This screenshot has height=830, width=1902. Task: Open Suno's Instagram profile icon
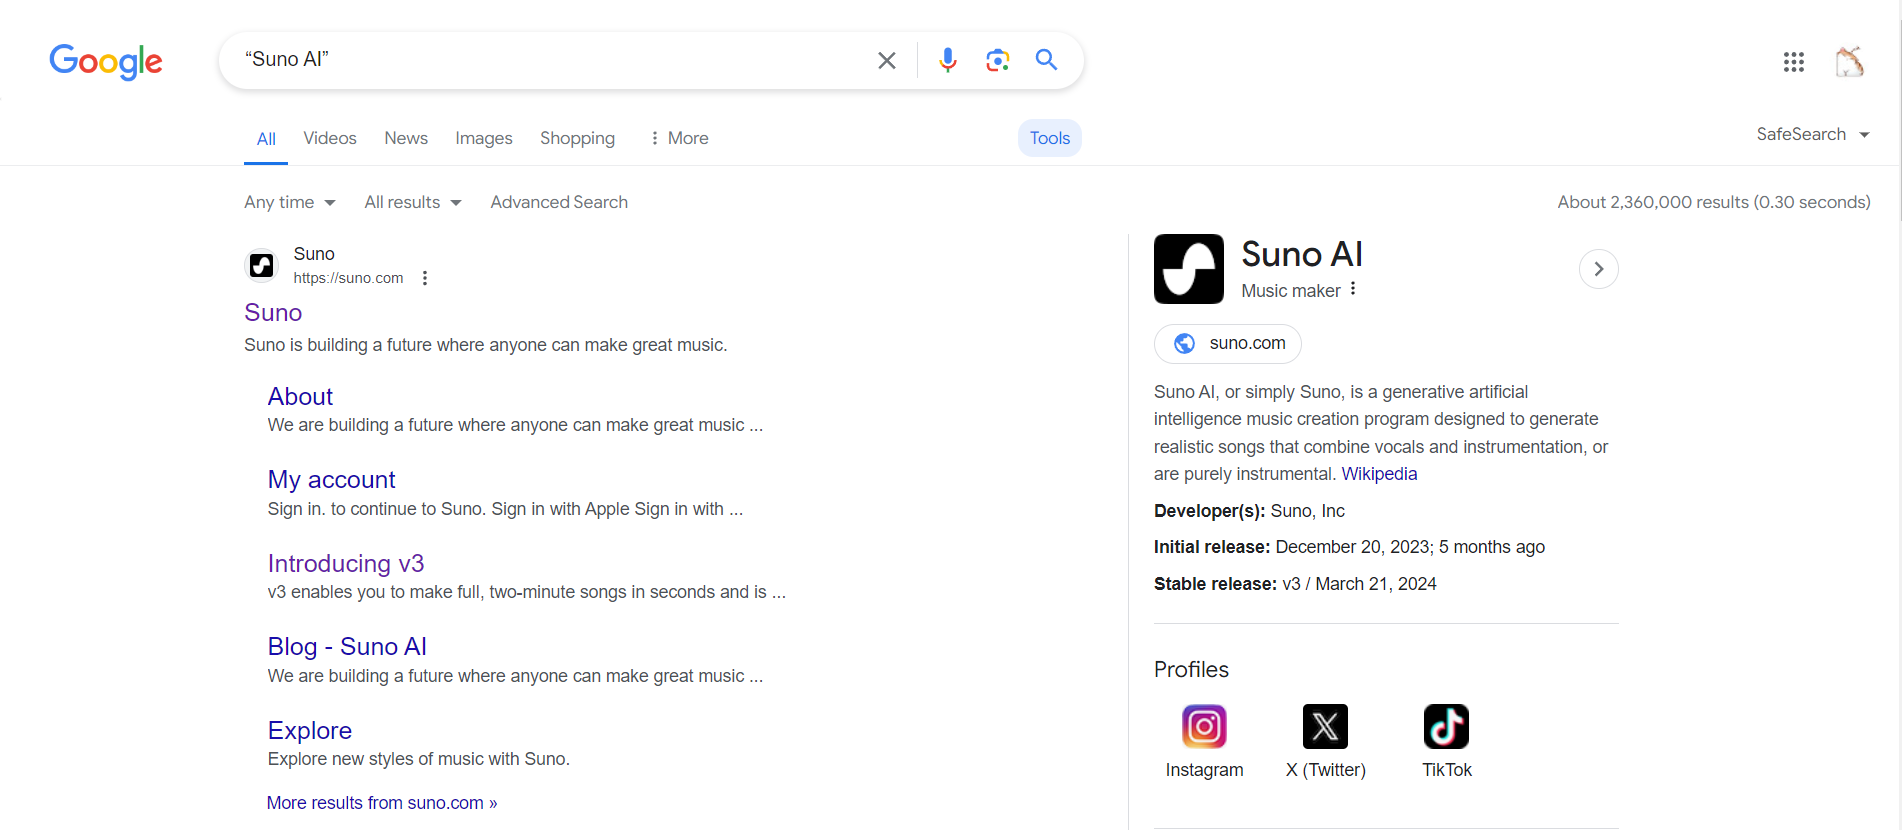[1204, 726]
